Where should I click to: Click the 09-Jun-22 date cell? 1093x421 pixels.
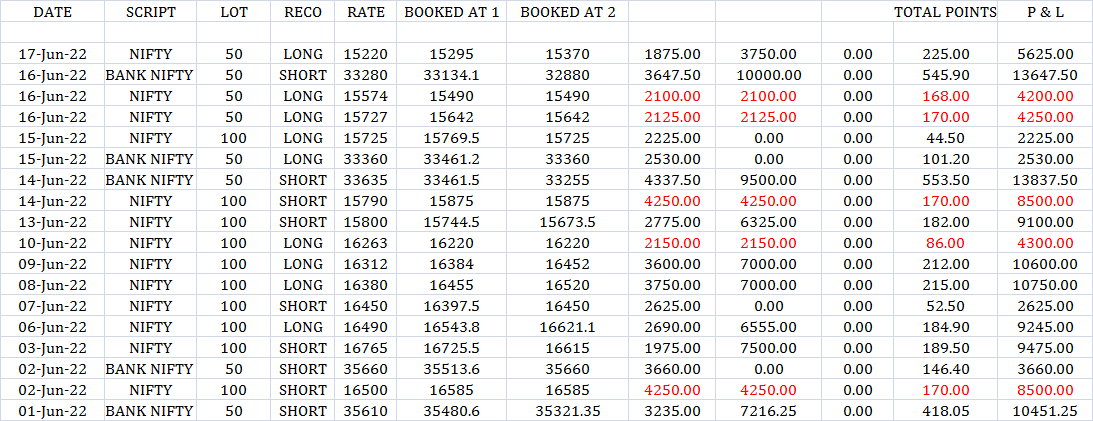[x=52, y=264]
